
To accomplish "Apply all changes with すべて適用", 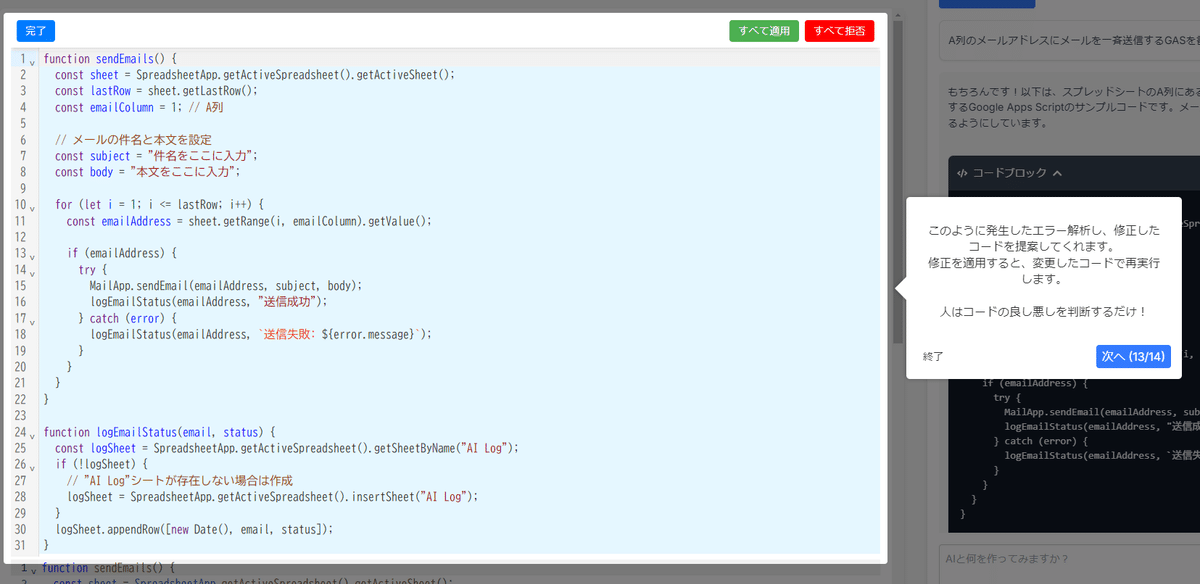I will coord(764,31).
